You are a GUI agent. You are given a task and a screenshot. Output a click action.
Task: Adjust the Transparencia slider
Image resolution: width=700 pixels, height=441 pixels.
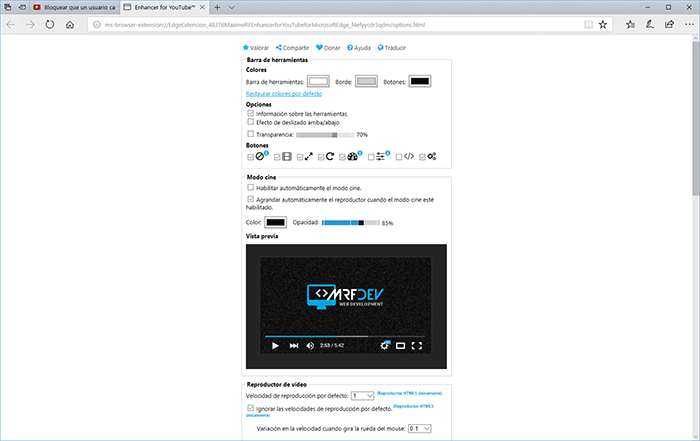click(325, 135)
